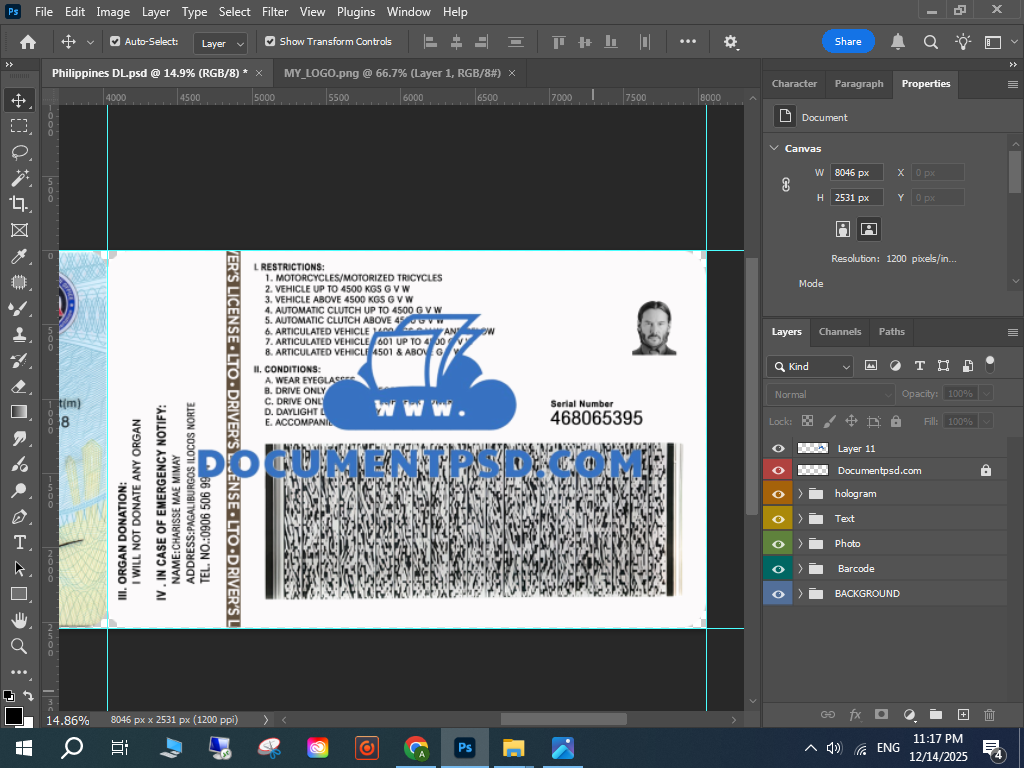Viewport: 1024px width, 768px height.
Task: Open the Filter menu
Action: (275, 12)
